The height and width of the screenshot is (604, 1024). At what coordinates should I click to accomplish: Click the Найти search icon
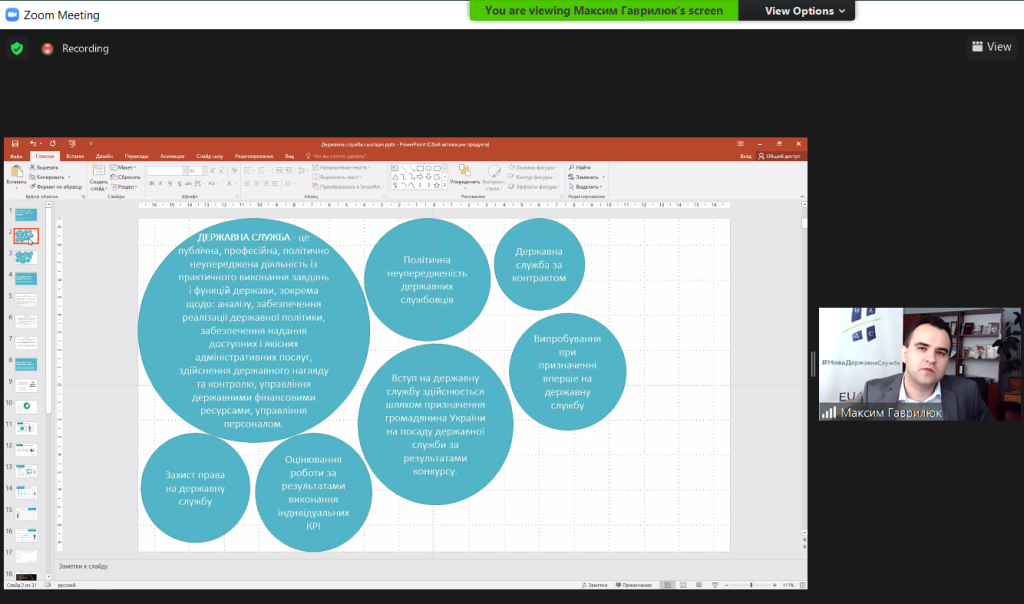[x=580, y=167]
